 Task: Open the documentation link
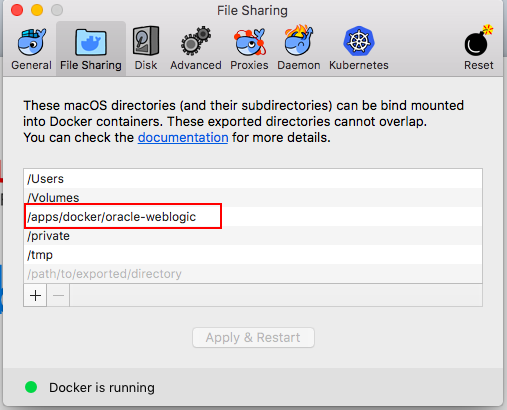183,137
